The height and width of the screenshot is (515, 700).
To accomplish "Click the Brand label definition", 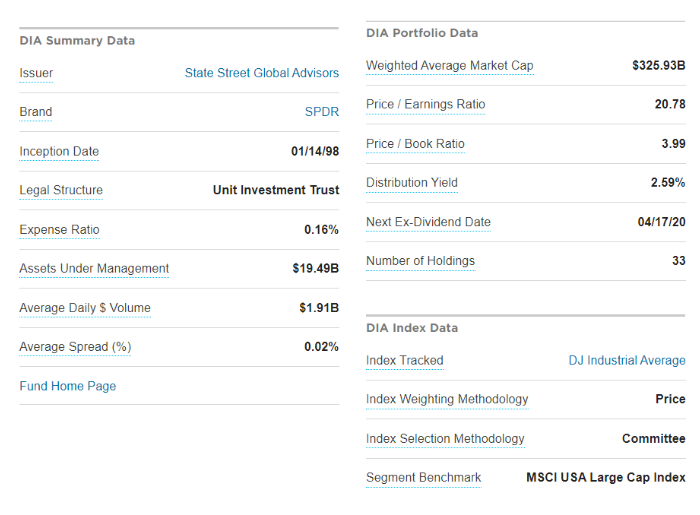I will coord(36,112).
